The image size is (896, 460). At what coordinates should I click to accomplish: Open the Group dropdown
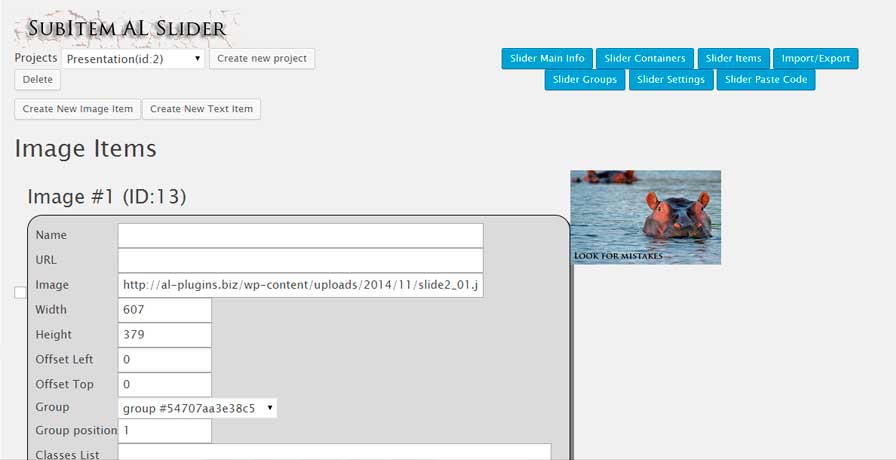click(197, 408)
